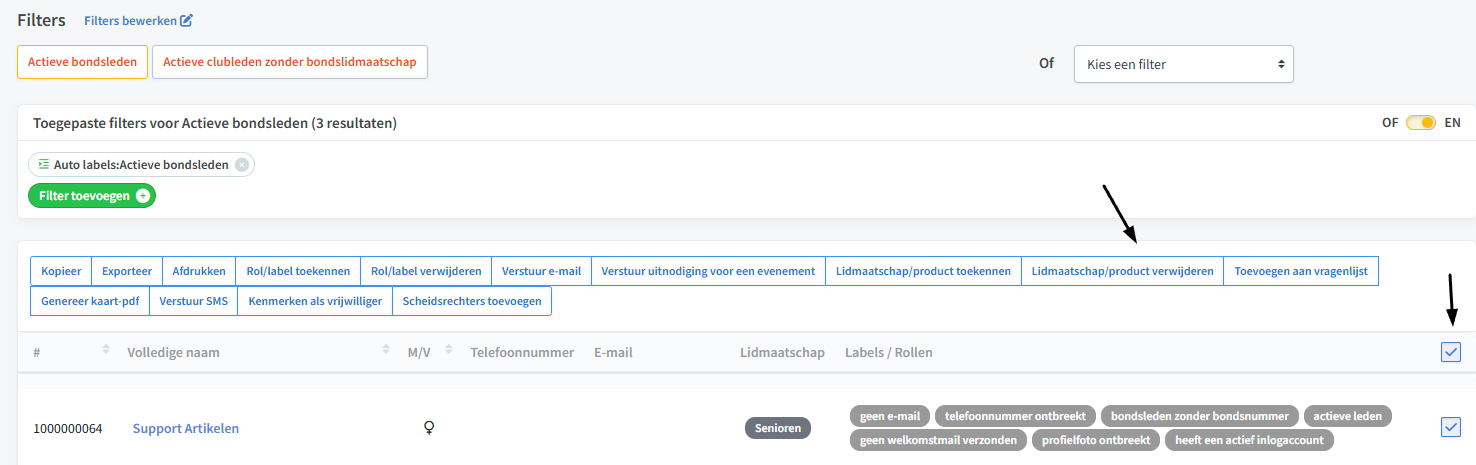Click the Kopieer button

coord(61,271)
